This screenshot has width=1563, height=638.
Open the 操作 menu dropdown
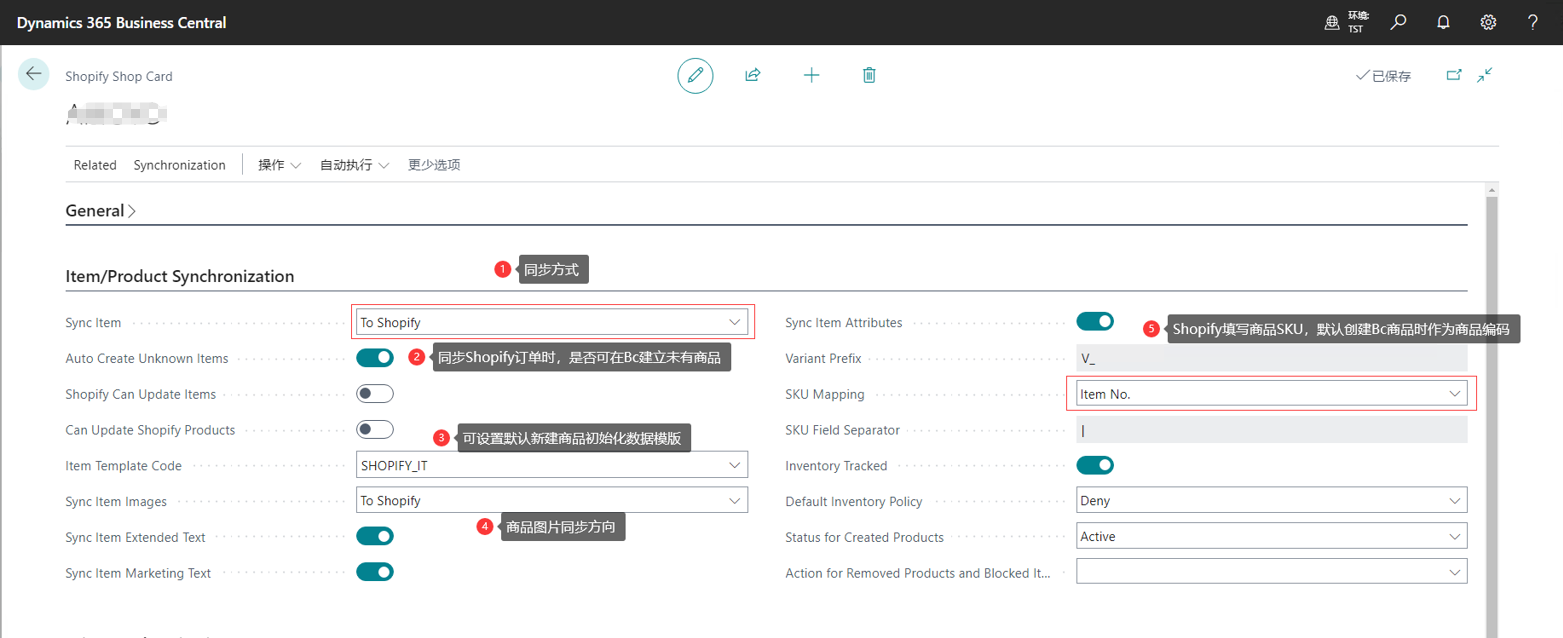click(280, 165)
